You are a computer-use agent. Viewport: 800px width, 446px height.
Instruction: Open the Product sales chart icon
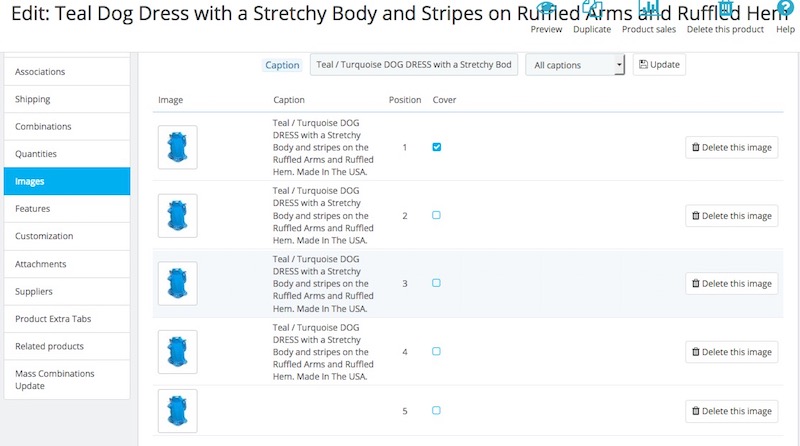point(649,12)
